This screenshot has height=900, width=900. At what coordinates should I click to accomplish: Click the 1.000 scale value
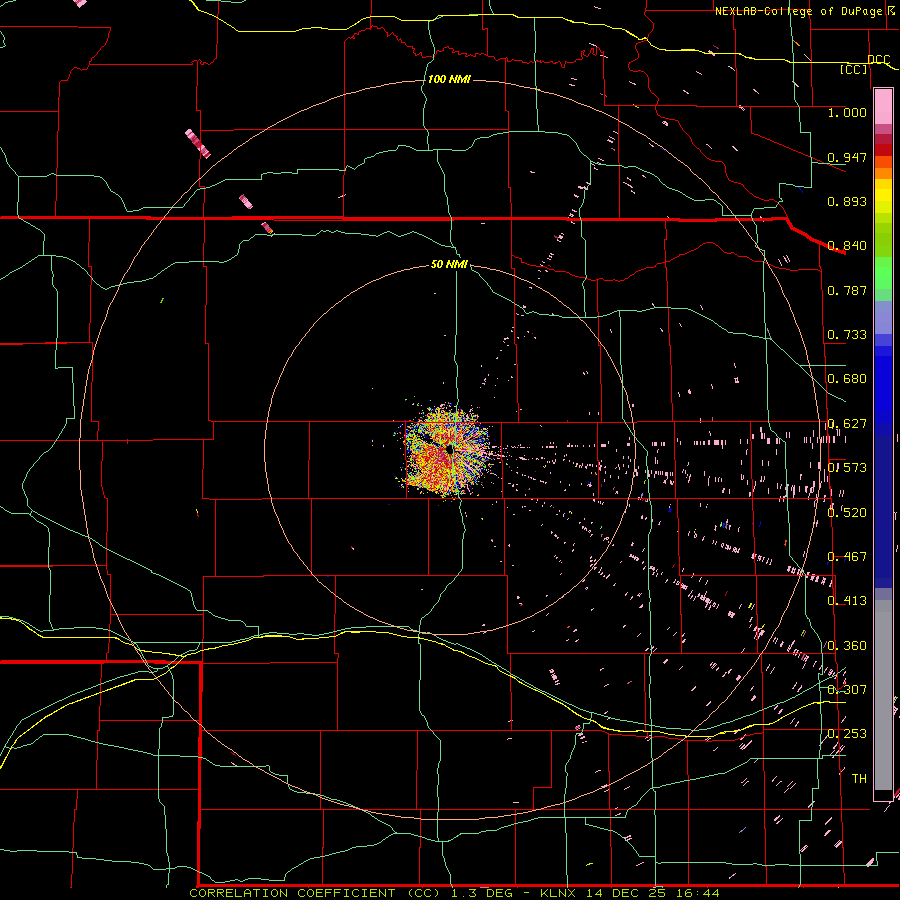(847, 112)
